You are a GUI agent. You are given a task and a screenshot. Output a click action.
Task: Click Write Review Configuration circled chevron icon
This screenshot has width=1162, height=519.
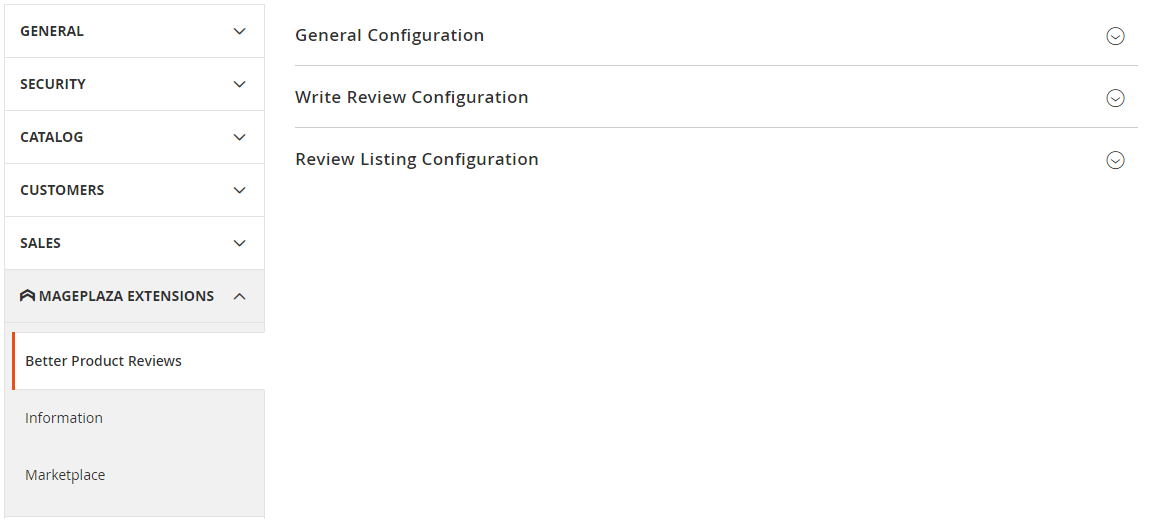[1115, 98]
